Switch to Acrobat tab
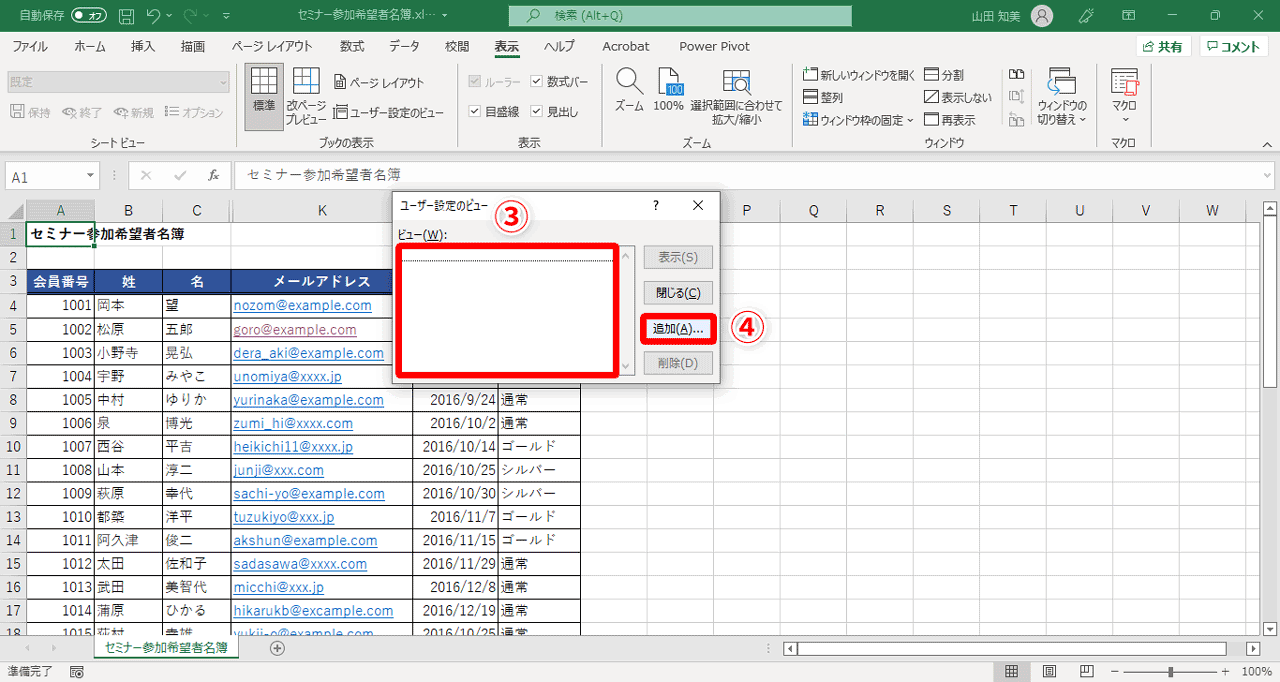The height and width of the screenshot is (682, 1280). click(626, 46)
